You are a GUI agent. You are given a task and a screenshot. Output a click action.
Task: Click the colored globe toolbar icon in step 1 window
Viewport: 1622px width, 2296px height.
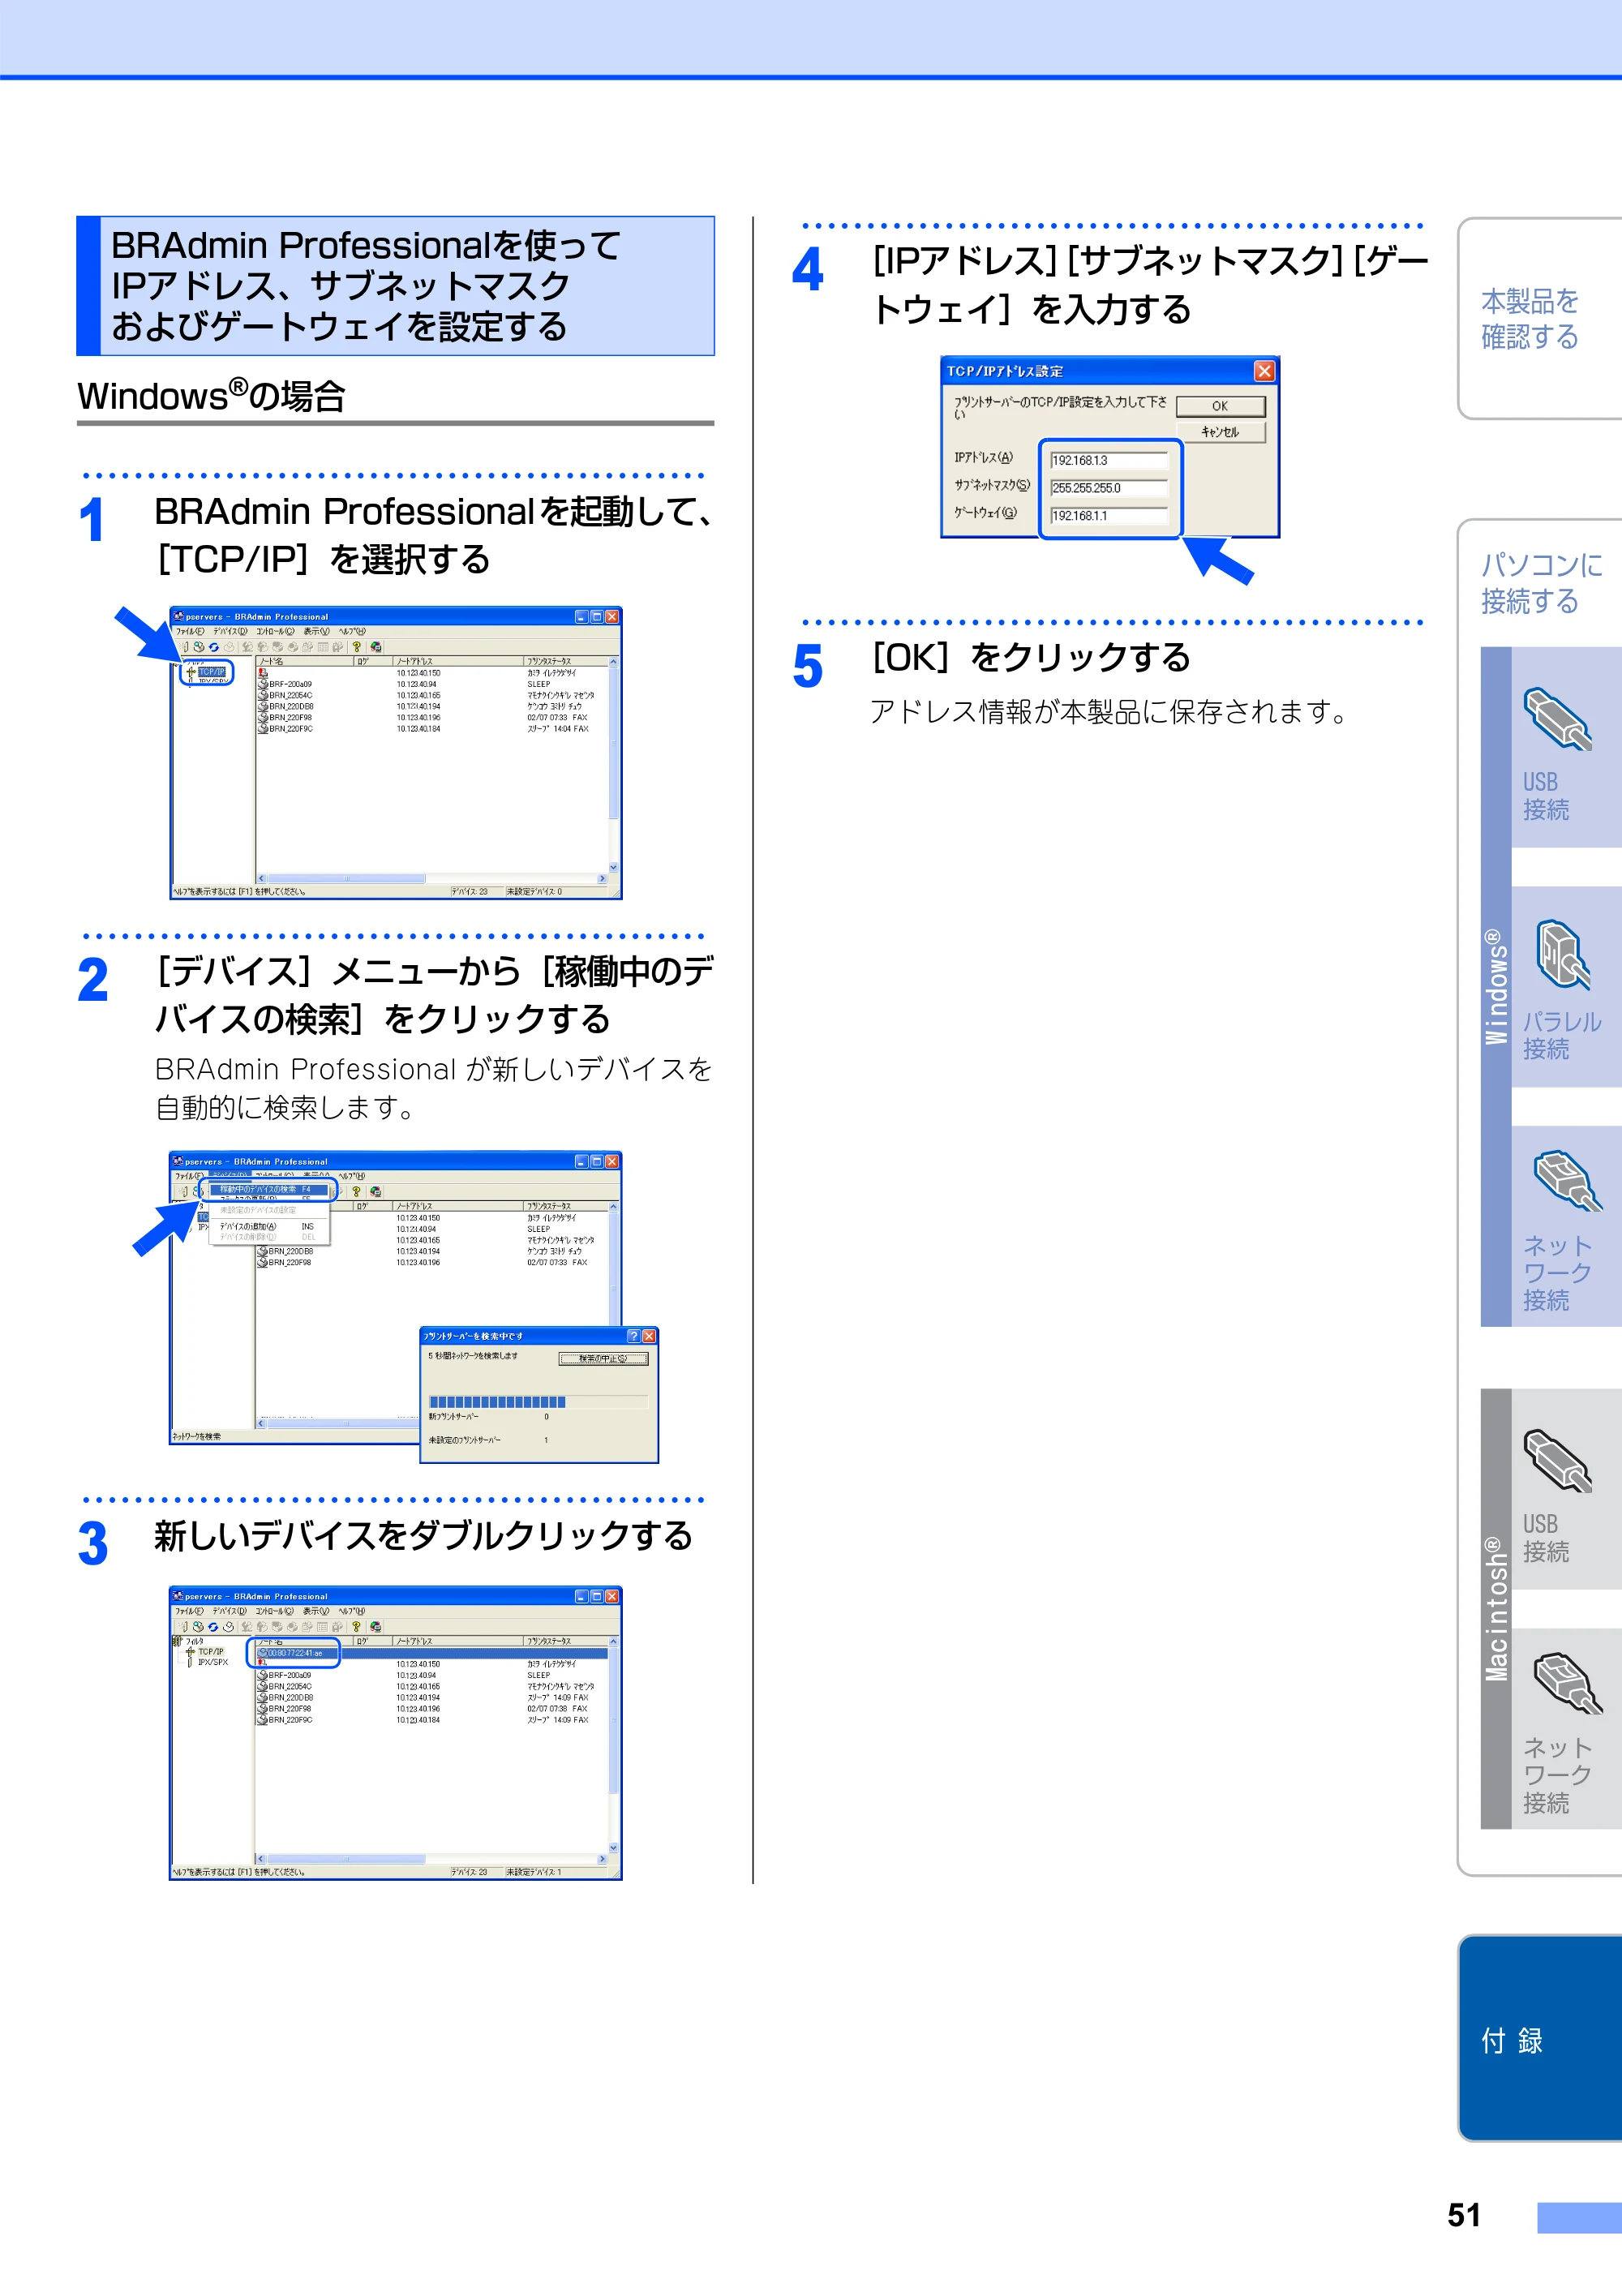point(376,647)
